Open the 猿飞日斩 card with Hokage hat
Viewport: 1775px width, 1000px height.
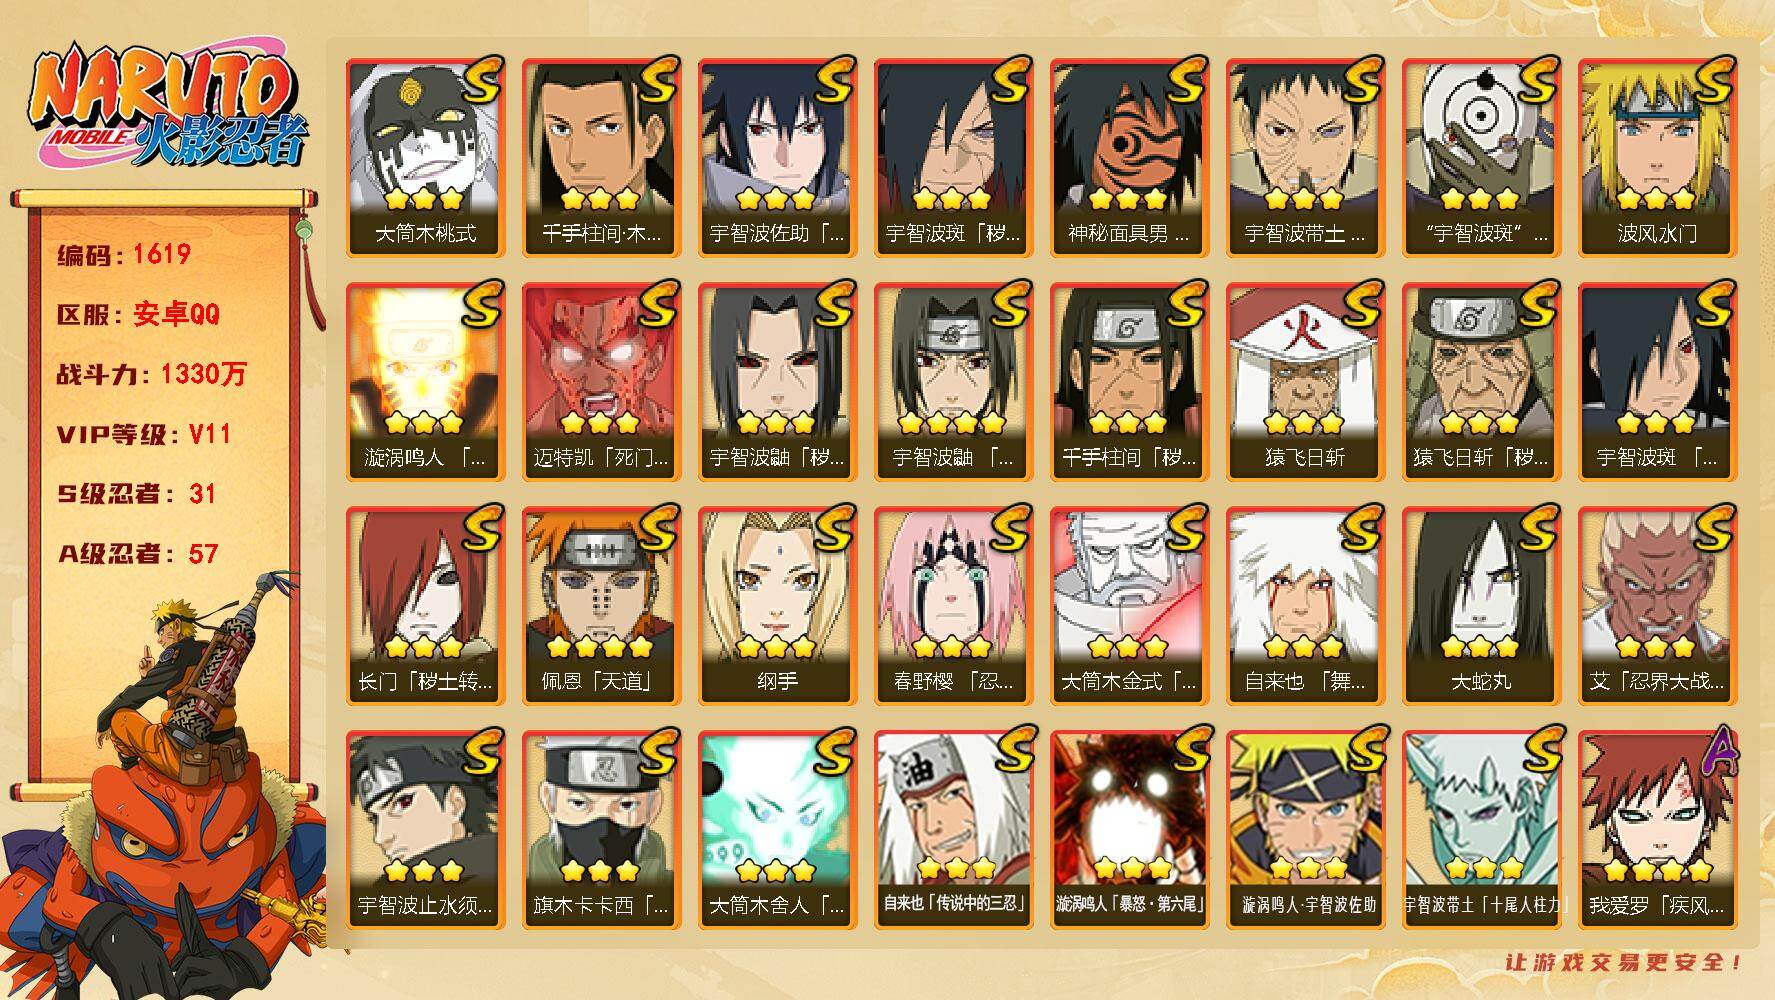pos(1305,382)
